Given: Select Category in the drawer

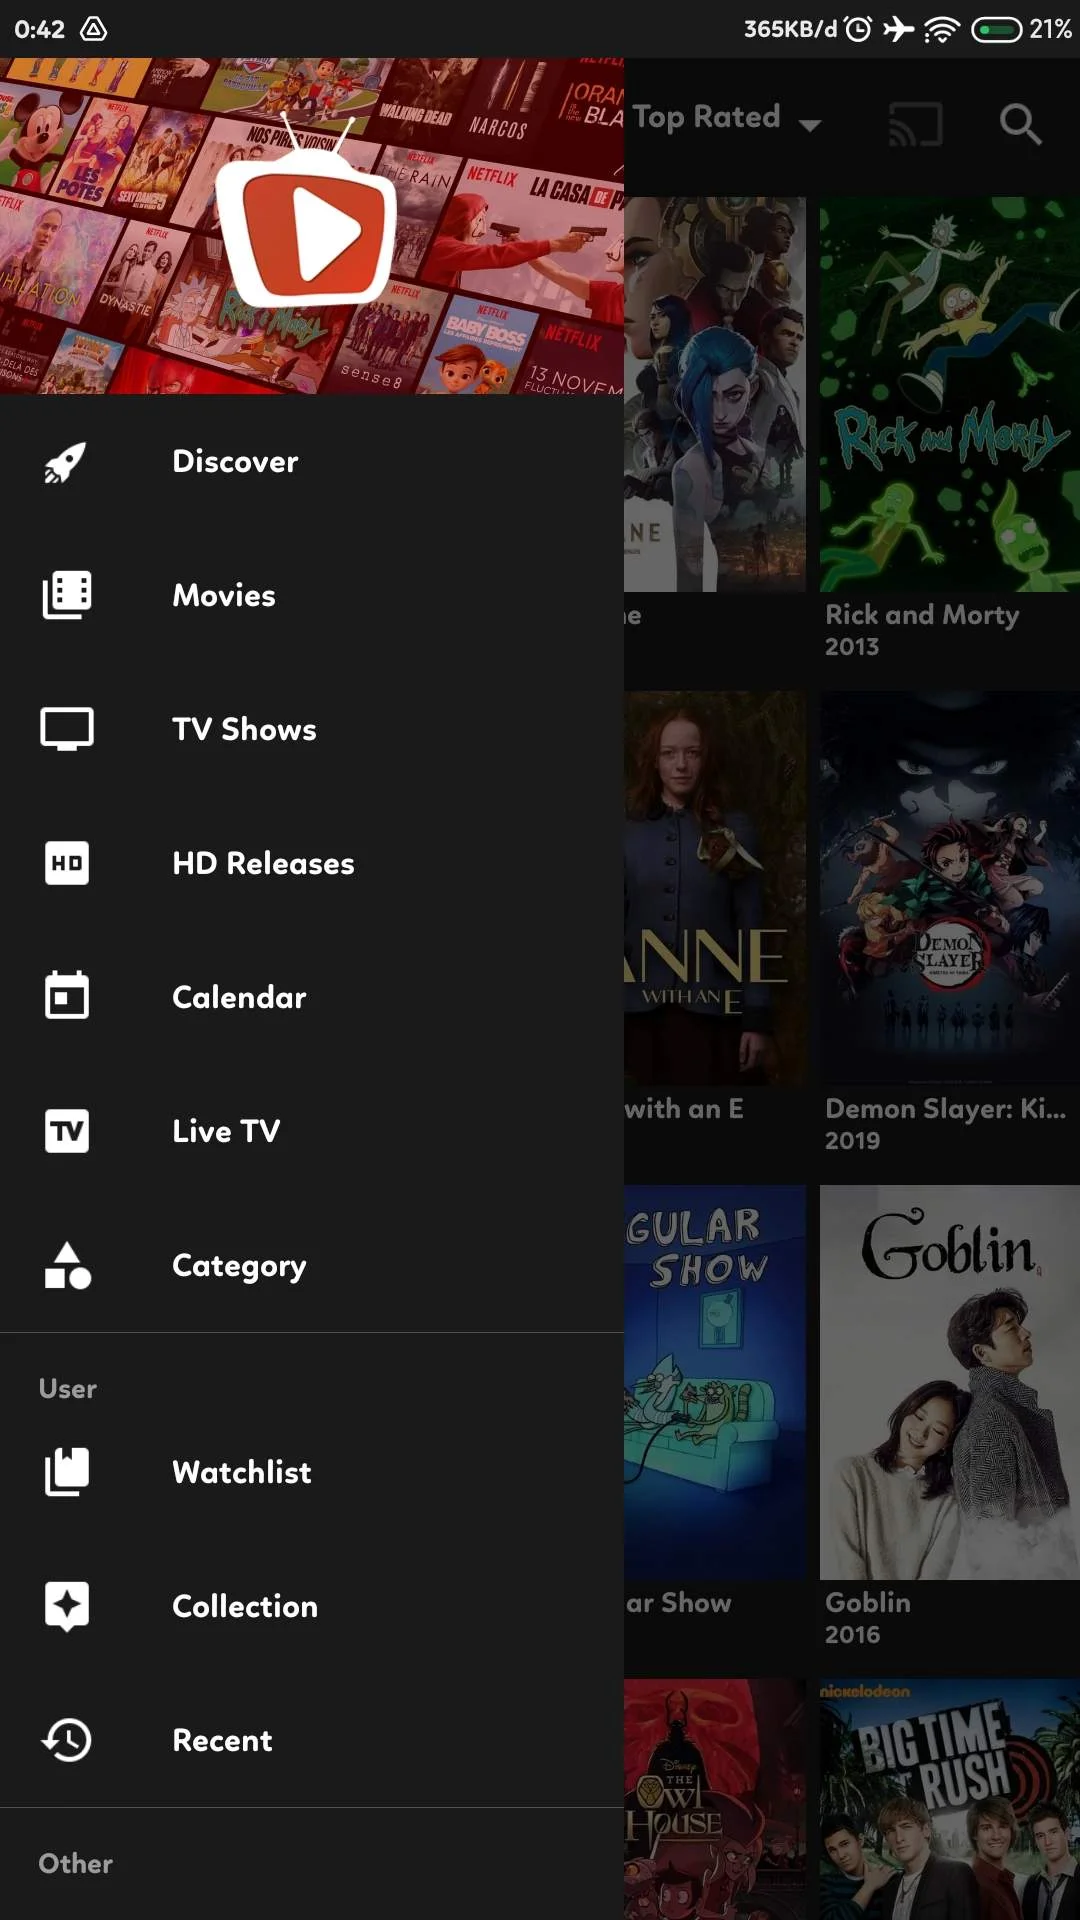Looking at the screenshot, I should pyautogui.click(x=312, y=1265).
